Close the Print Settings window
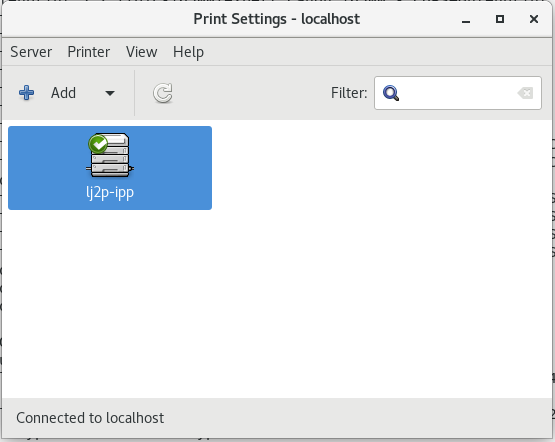Viewport: 555px width, 442px height. point(534,19)
